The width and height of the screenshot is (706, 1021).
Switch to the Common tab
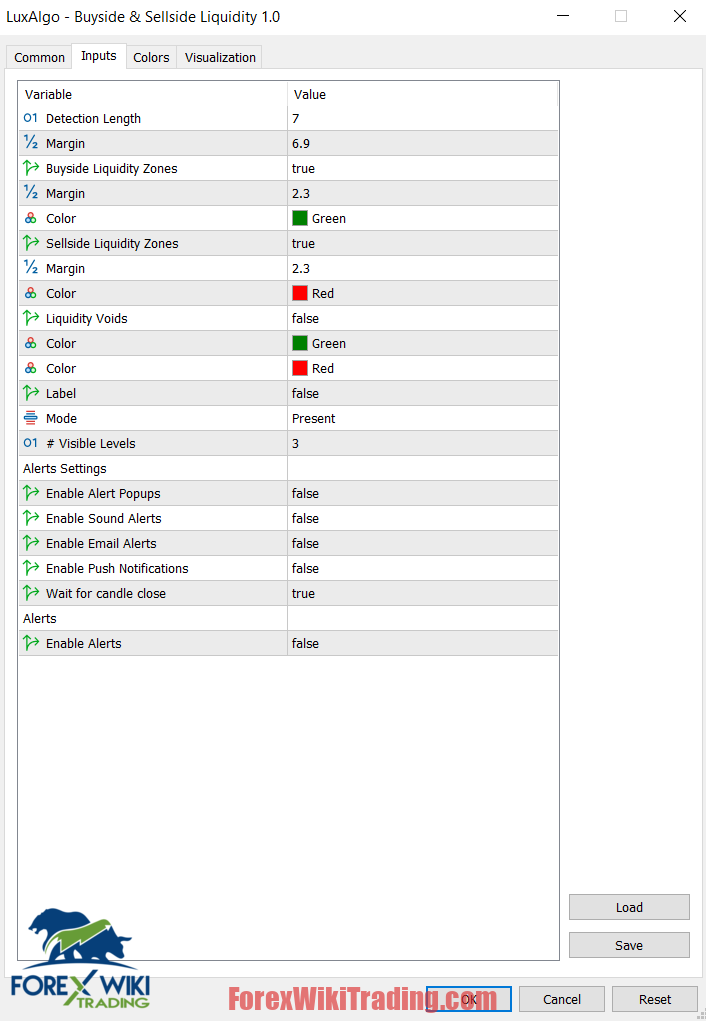click(39, 57)
